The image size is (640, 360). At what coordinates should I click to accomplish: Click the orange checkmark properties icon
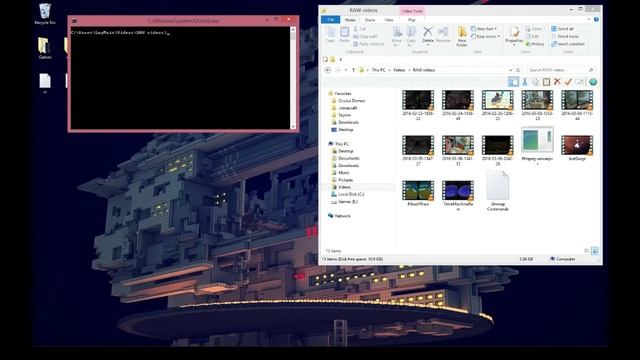[x=568, y=82]
